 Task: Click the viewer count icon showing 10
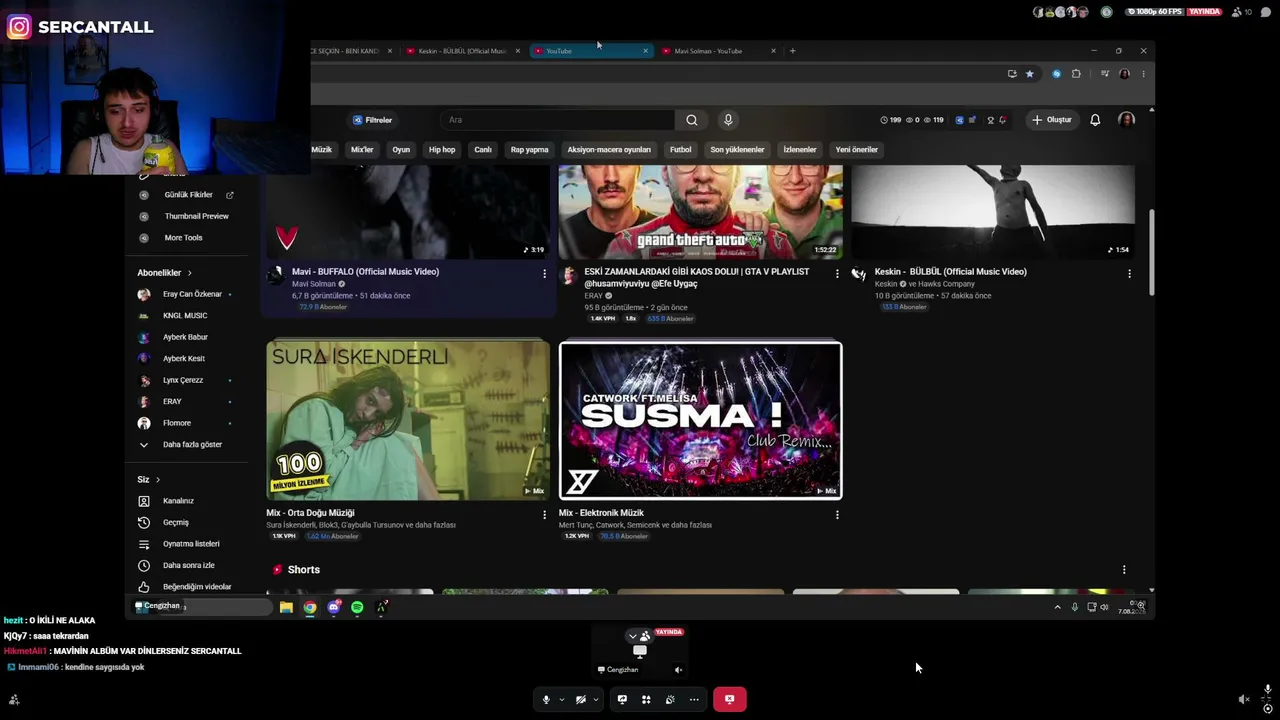pyautogui.click(x=1242, y=12)
